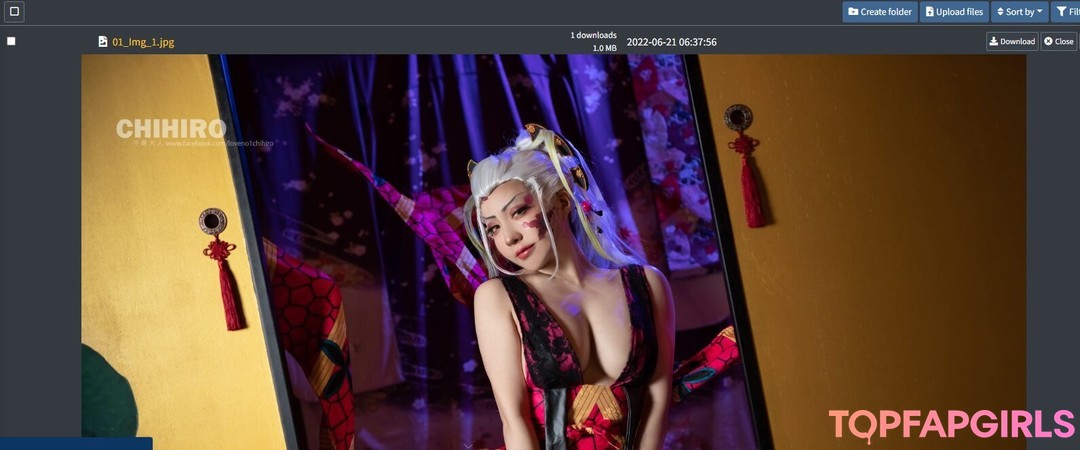Click the upload document icon in Upload files

[x=930, y=12]
